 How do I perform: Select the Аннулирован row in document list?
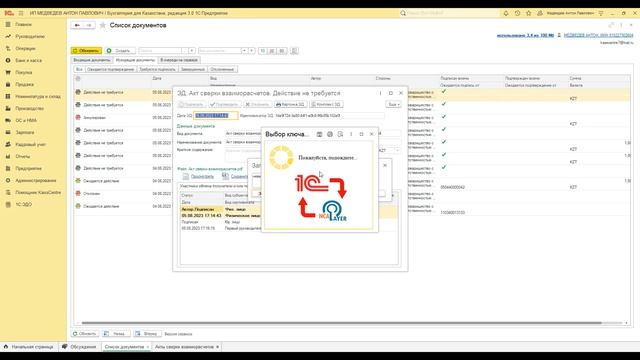pyautogui.click(x=122, y=118)
